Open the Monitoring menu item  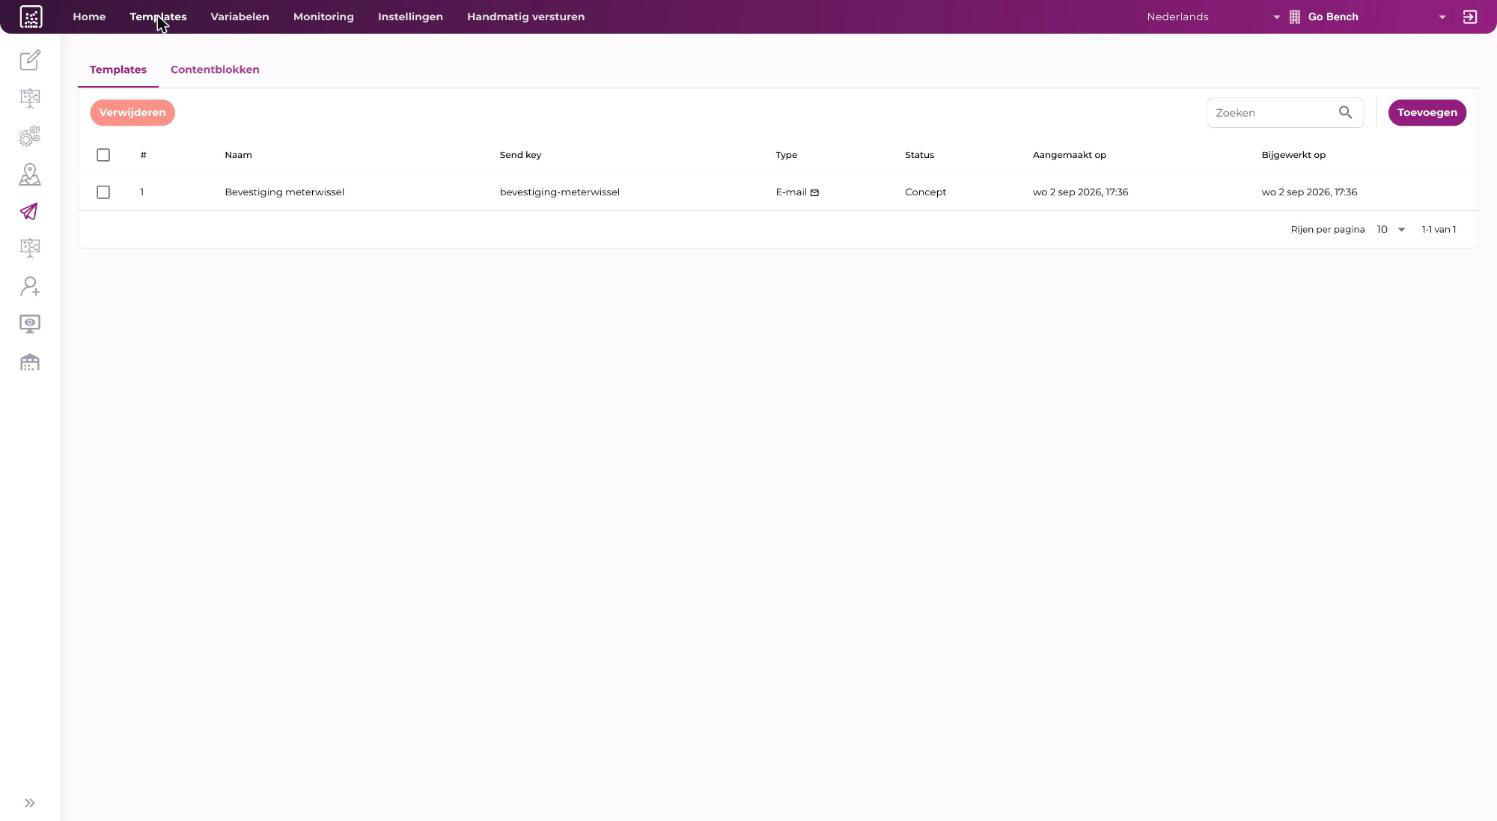click(323, 17)
